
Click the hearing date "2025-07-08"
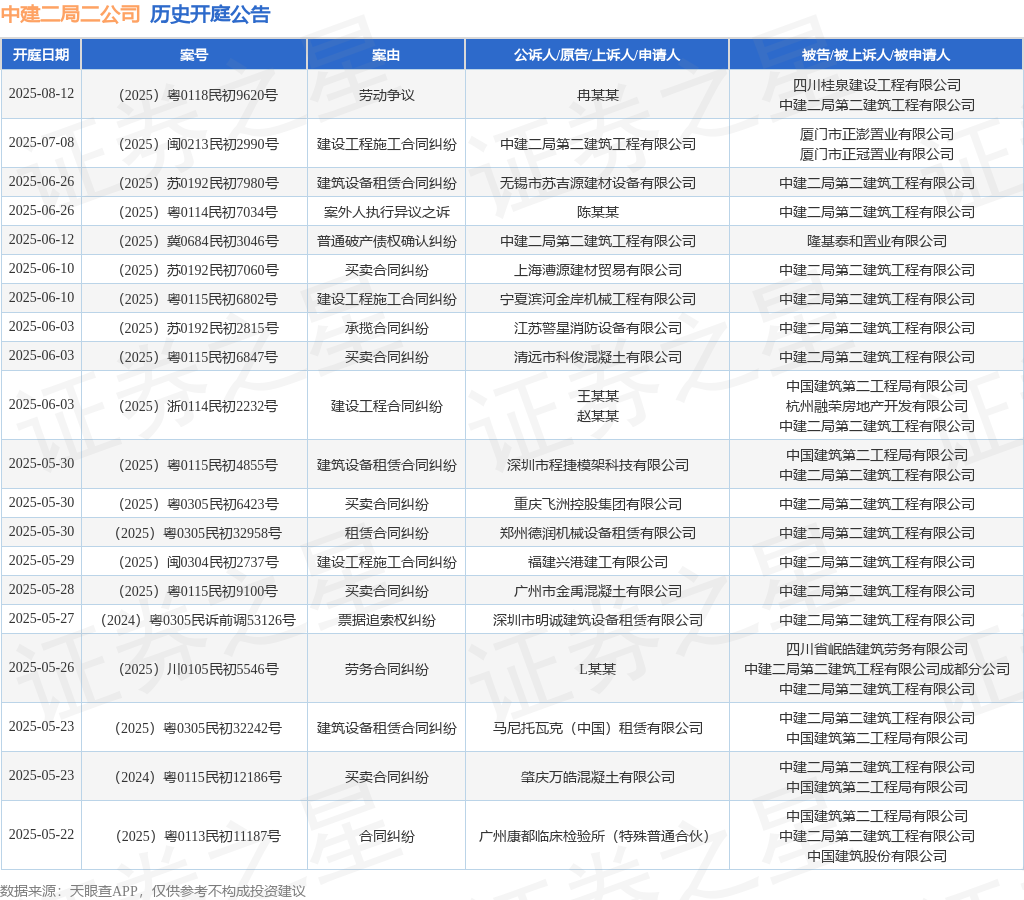(41, 142)
